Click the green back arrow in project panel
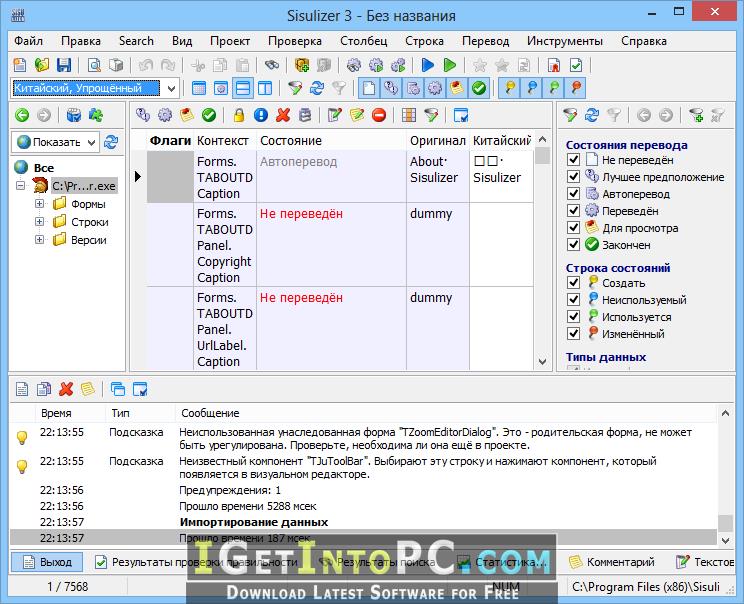Screen dimensions: 744x604 (22, 115)
